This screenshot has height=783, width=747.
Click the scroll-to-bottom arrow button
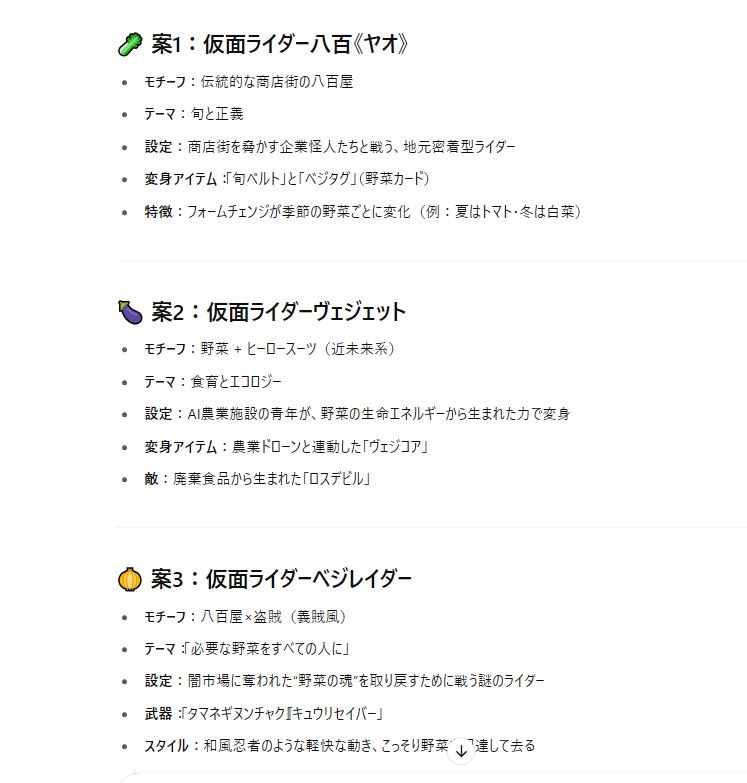(461, 750)
